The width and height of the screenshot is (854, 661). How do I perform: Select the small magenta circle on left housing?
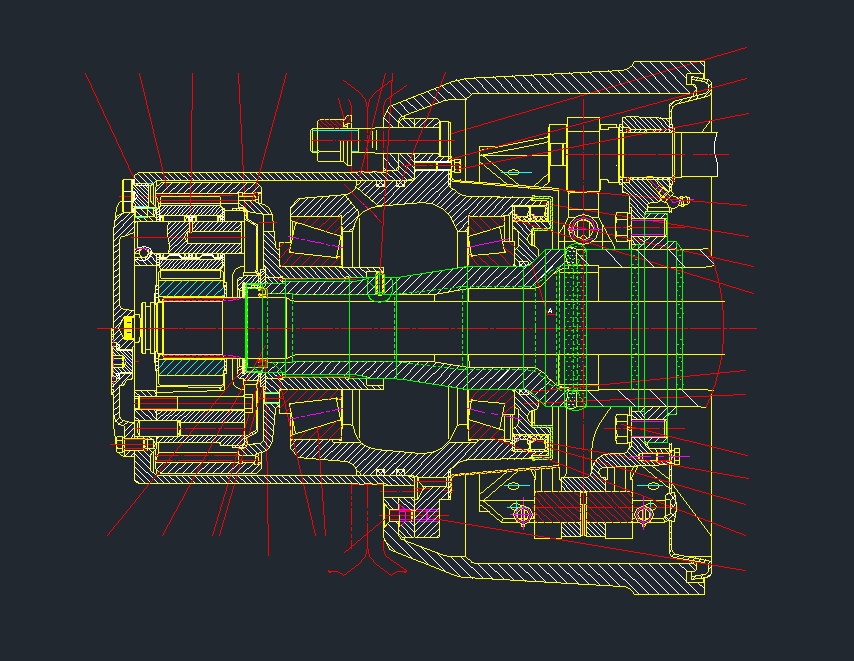pyautogui.click(x=143, y=251)
